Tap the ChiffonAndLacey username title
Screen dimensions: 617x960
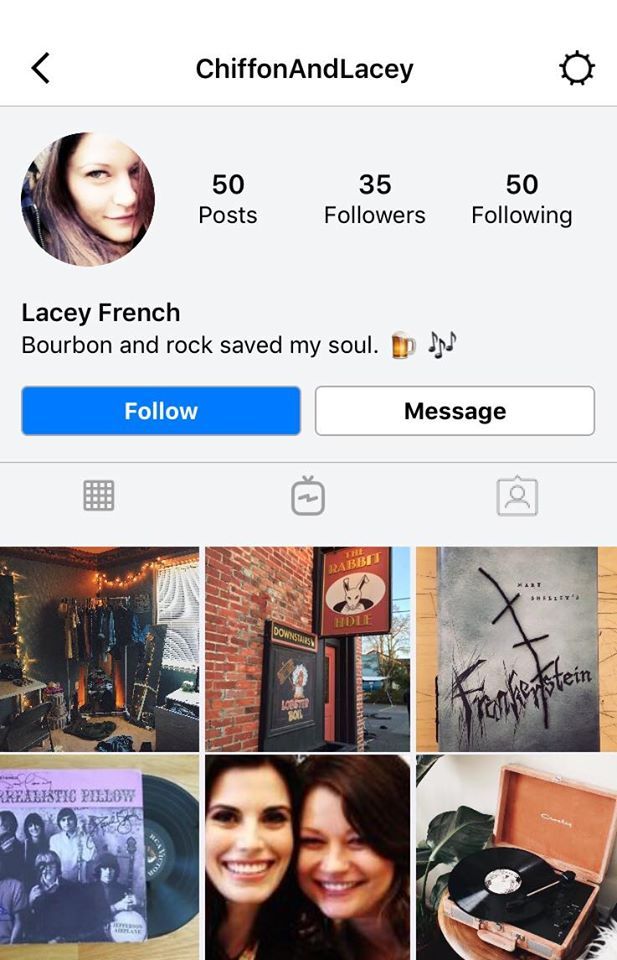pyautogui.click(x=304, y=69)
